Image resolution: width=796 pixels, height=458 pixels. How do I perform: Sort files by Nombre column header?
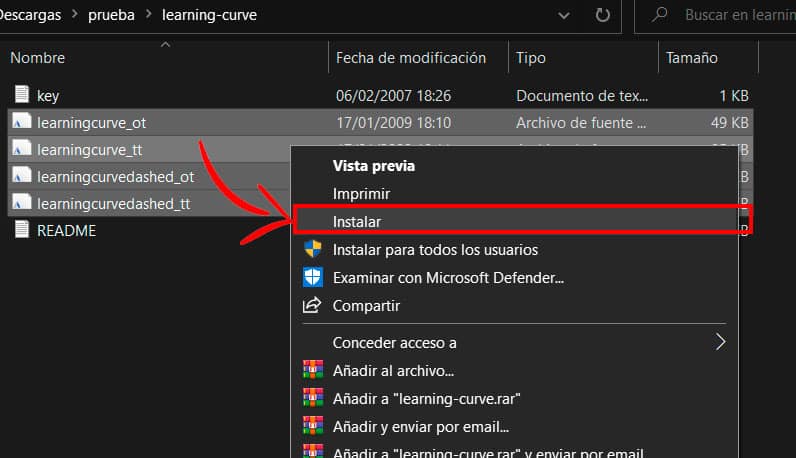[x=37, y=58]
